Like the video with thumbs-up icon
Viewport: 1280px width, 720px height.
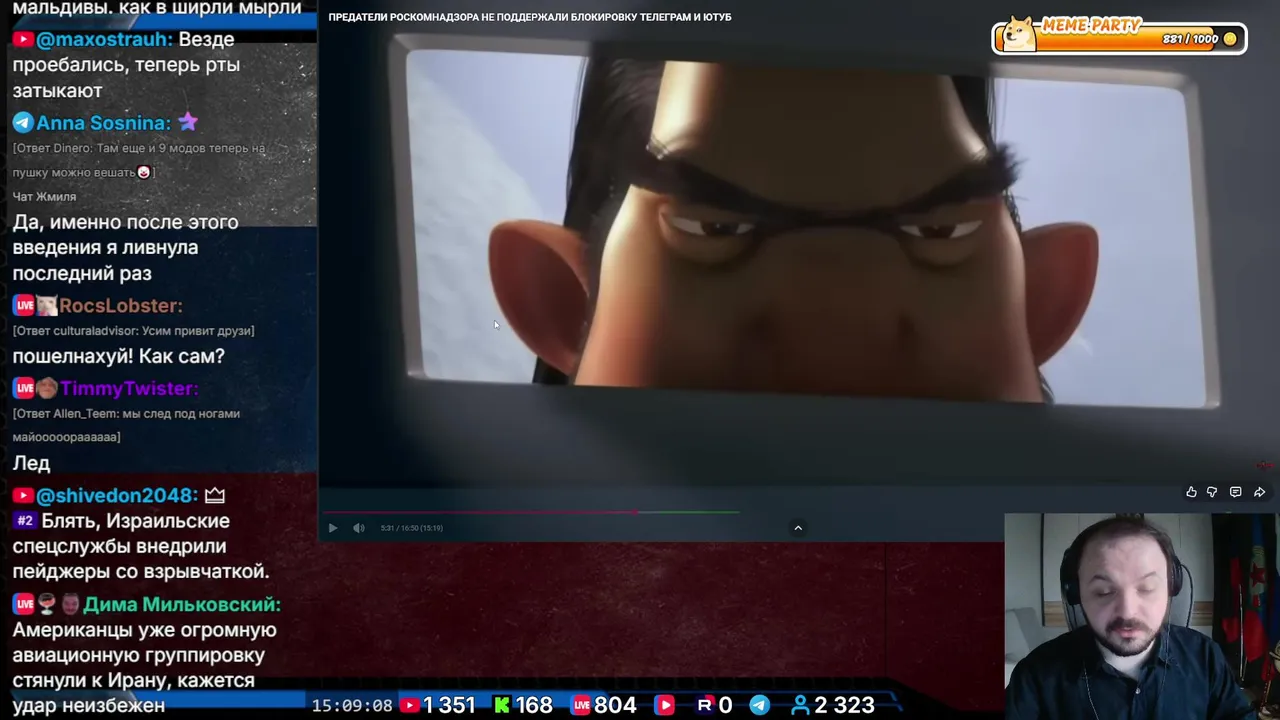(x=1191, y=492)
